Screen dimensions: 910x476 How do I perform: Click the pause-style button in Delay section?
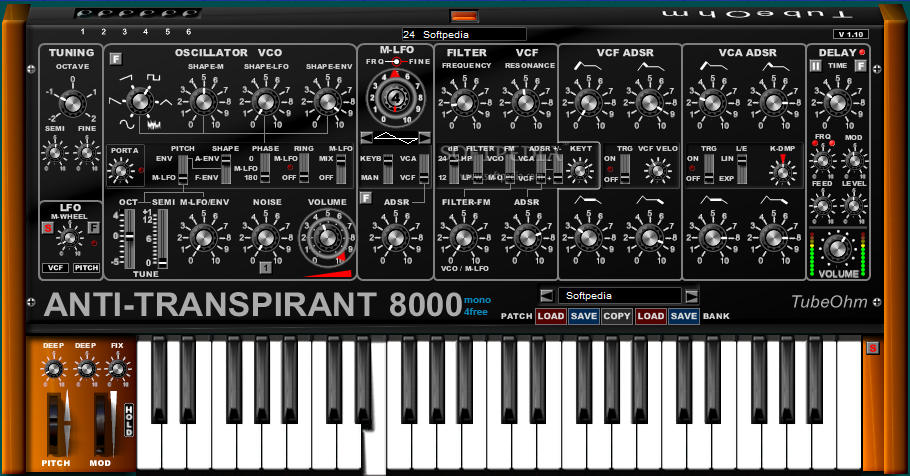815,66
